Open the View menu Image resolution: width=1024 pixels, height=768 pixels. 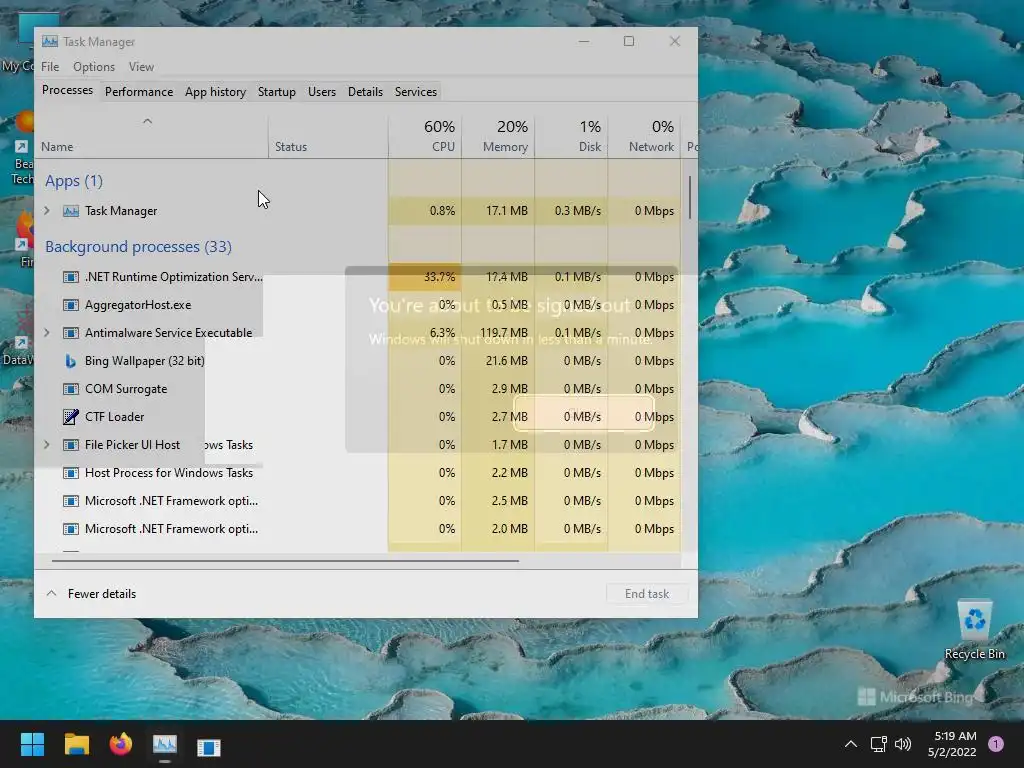(141, 67)
